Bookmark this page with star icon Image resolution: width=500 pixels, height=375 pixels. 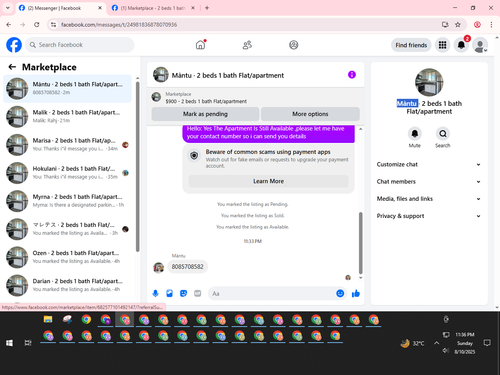[x=458, y=24]
